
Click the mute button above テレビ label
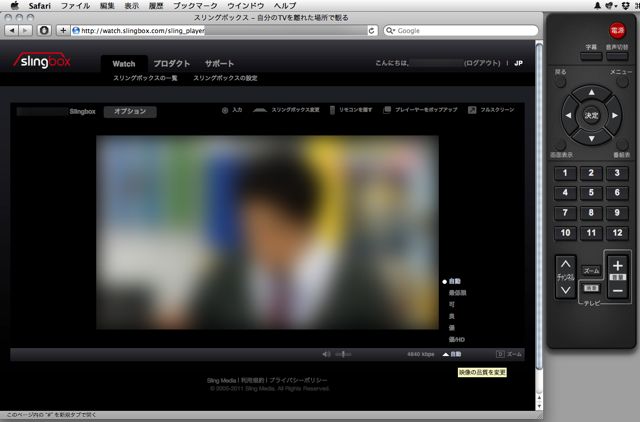click(x=591, y=288)
